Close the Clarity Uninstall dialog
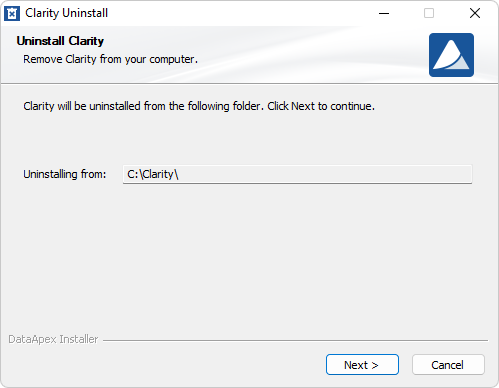Viewport: 499px width, 388px height. (475, 13)
